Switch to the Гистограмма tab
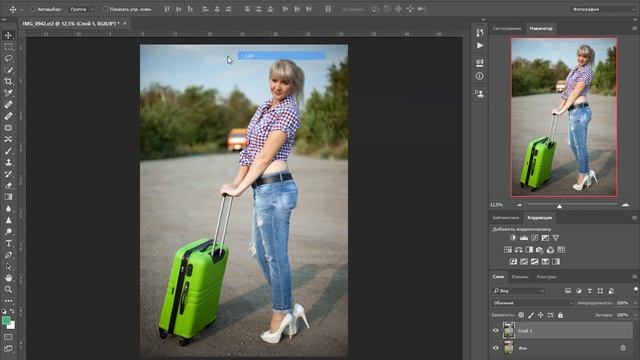Viewport: 640px width, 360px height. (x=507, y=28)
